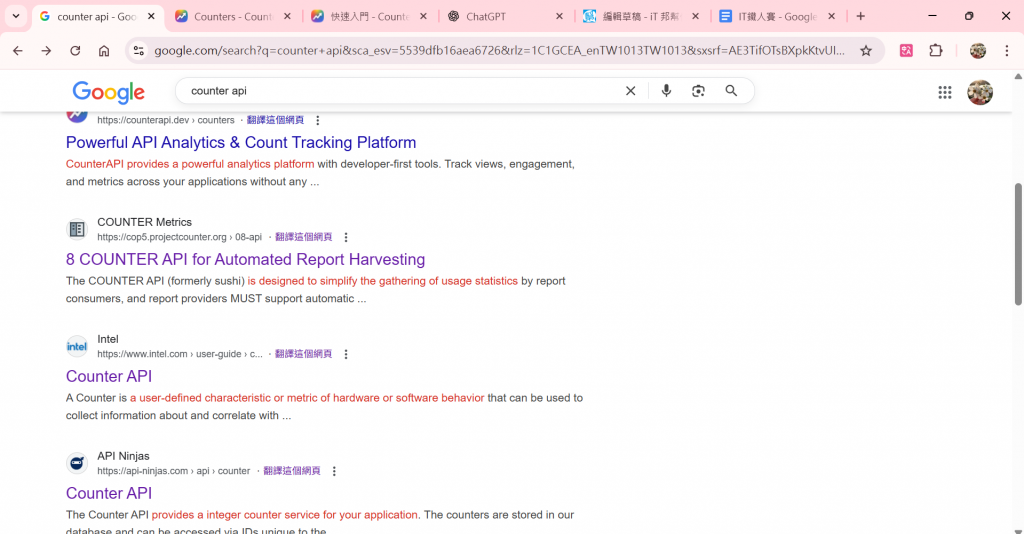Click the address bar URL

tap(500, 51)
